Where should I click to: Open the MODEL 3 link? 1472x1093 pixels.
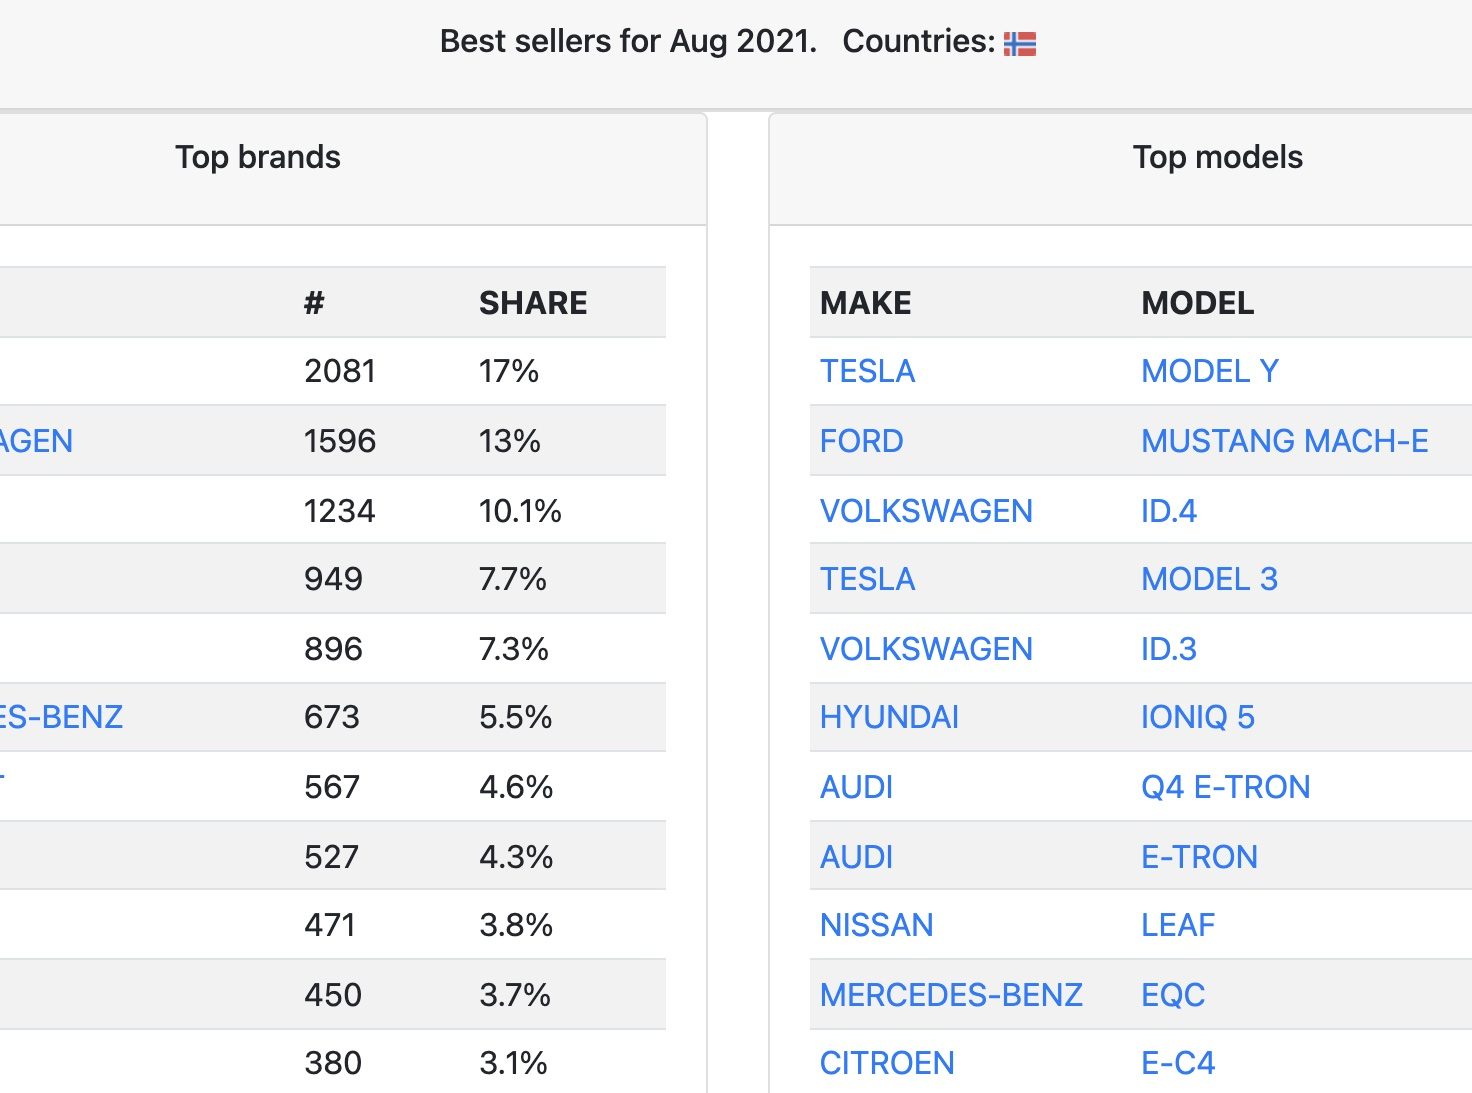(1210, 579)
